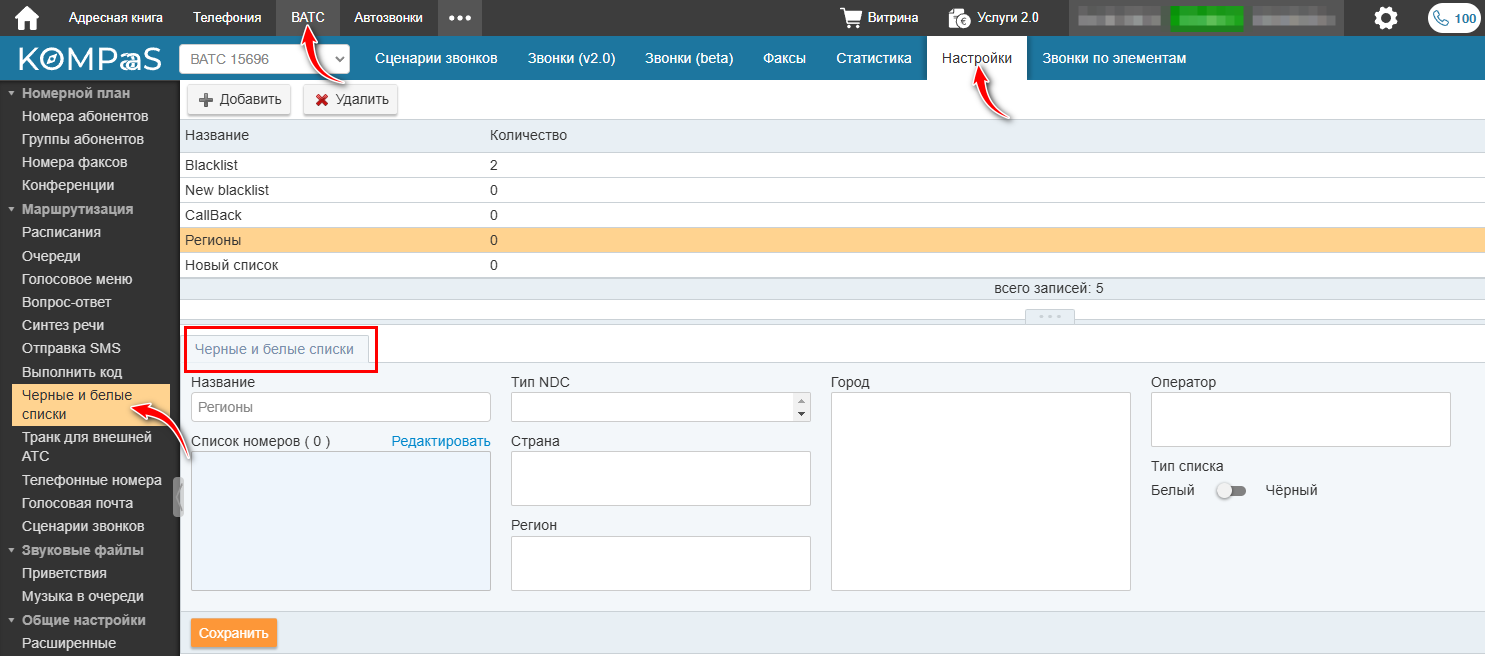
Task: Collapse the left sidebar handle
Action: click(178, 497)
